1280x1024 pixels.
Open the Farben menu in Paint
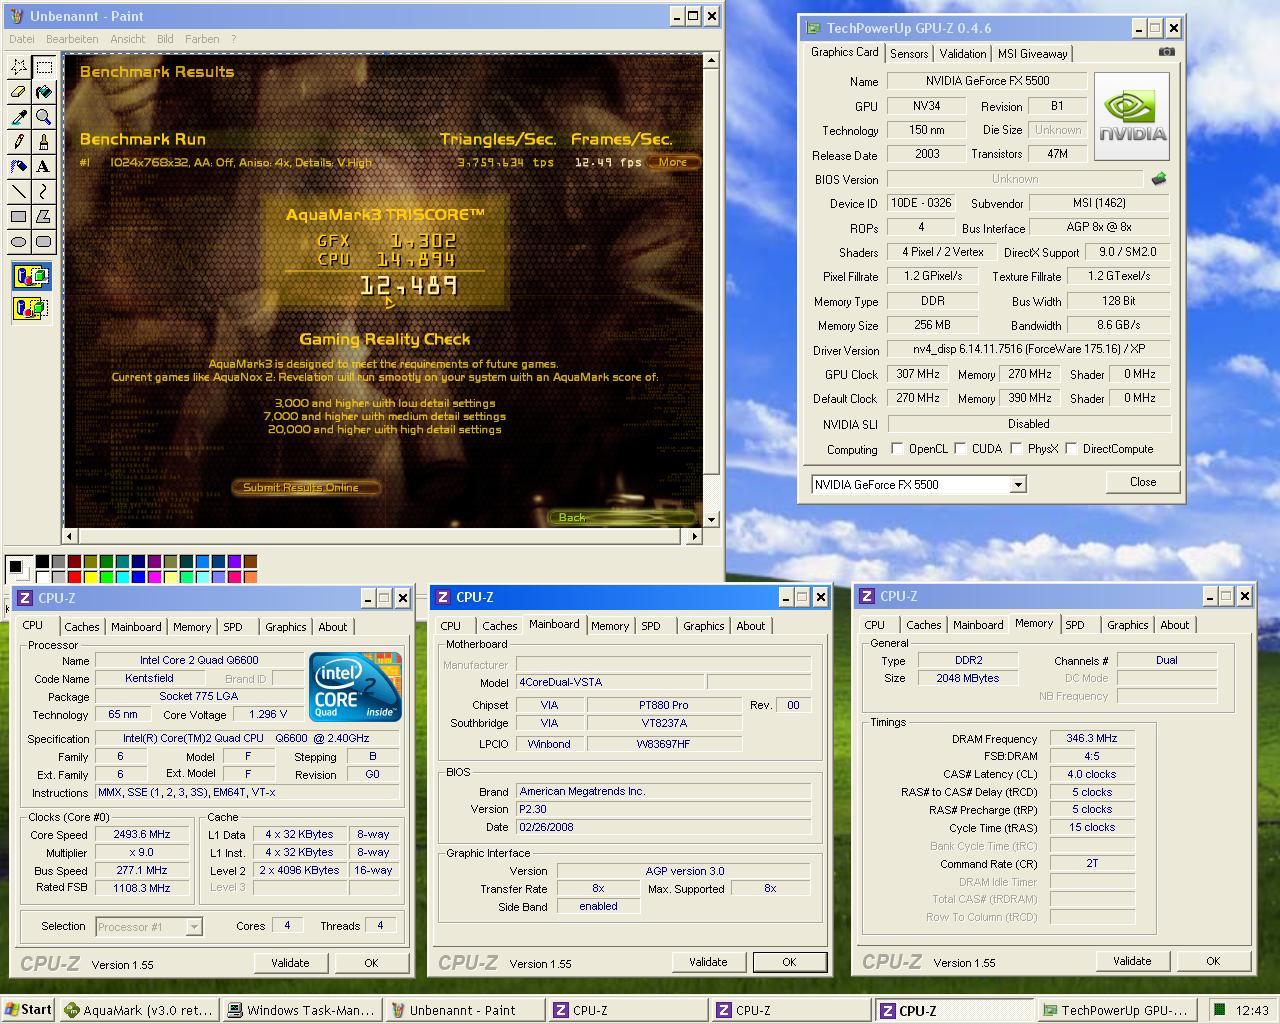pos(202,39)
